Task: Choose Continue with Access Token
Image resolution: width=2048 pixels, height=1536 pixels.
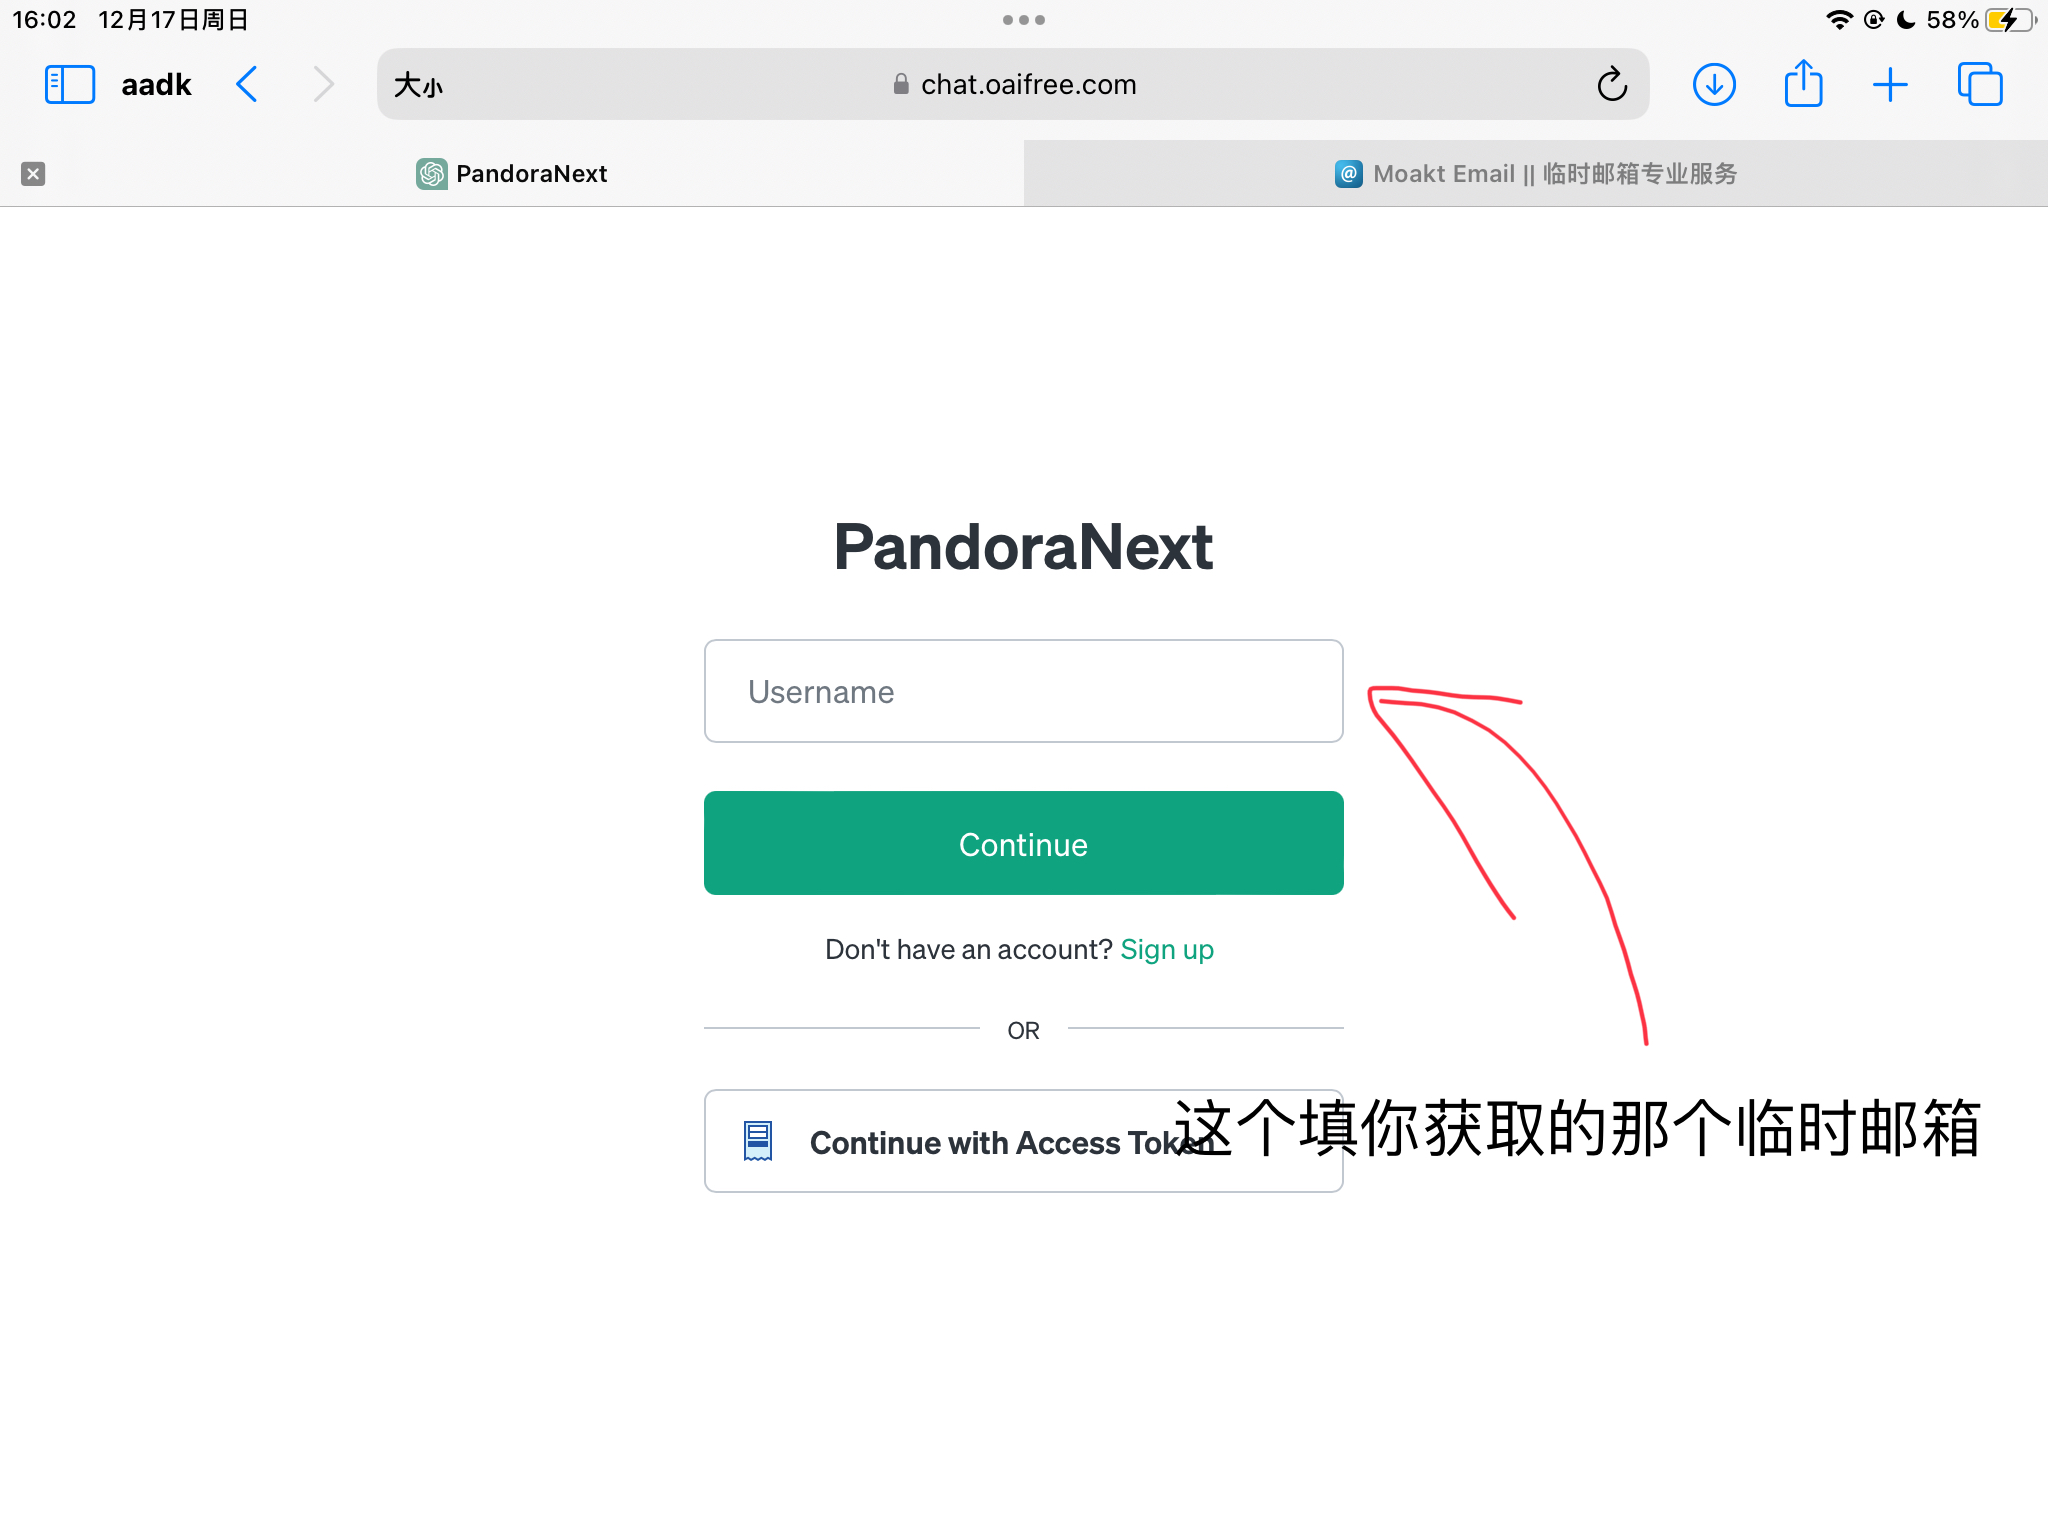Action: coord(1024,1141)
